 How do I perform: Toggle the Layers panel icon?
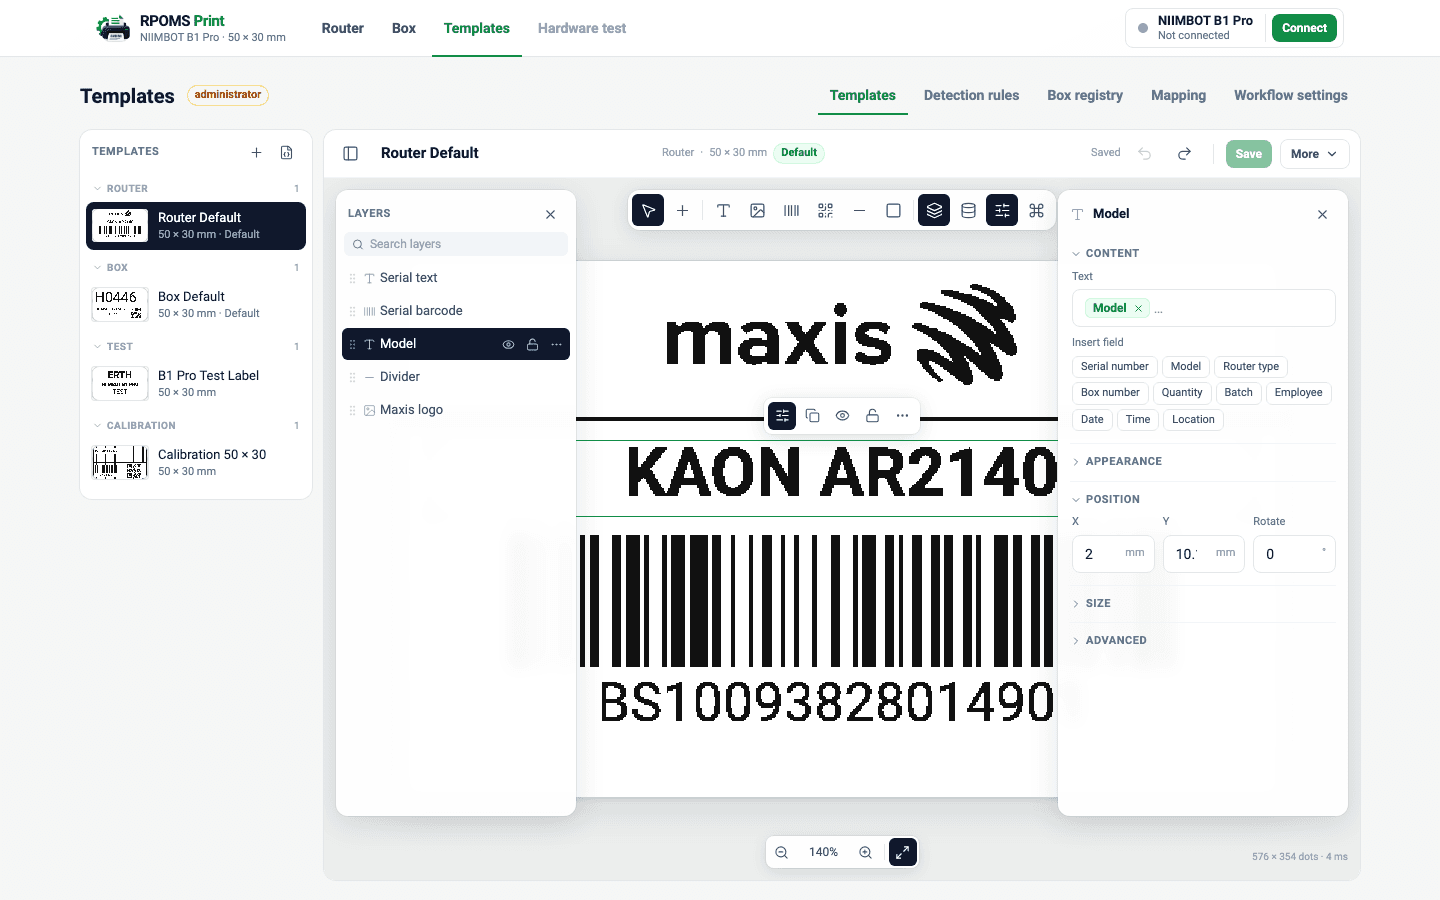[934, 210]
